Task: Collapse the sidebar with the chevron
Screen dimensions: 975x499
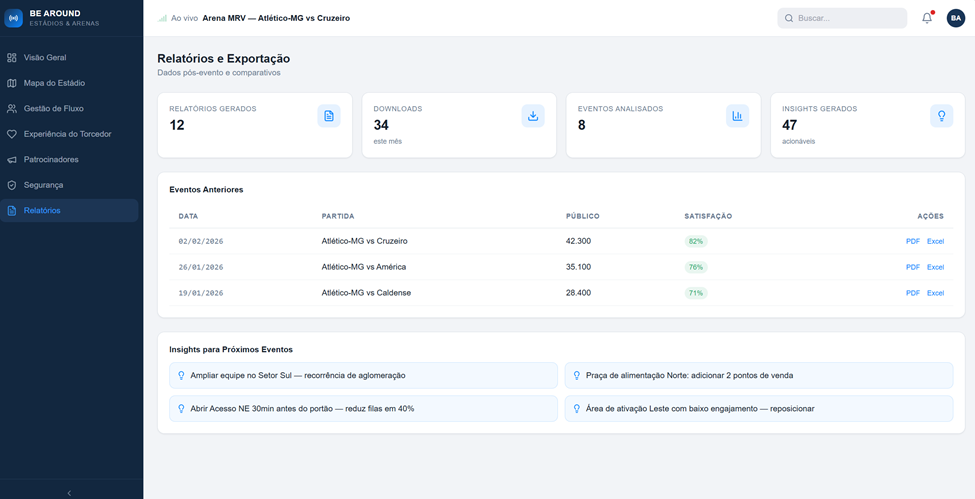Action: coord(69,493)
